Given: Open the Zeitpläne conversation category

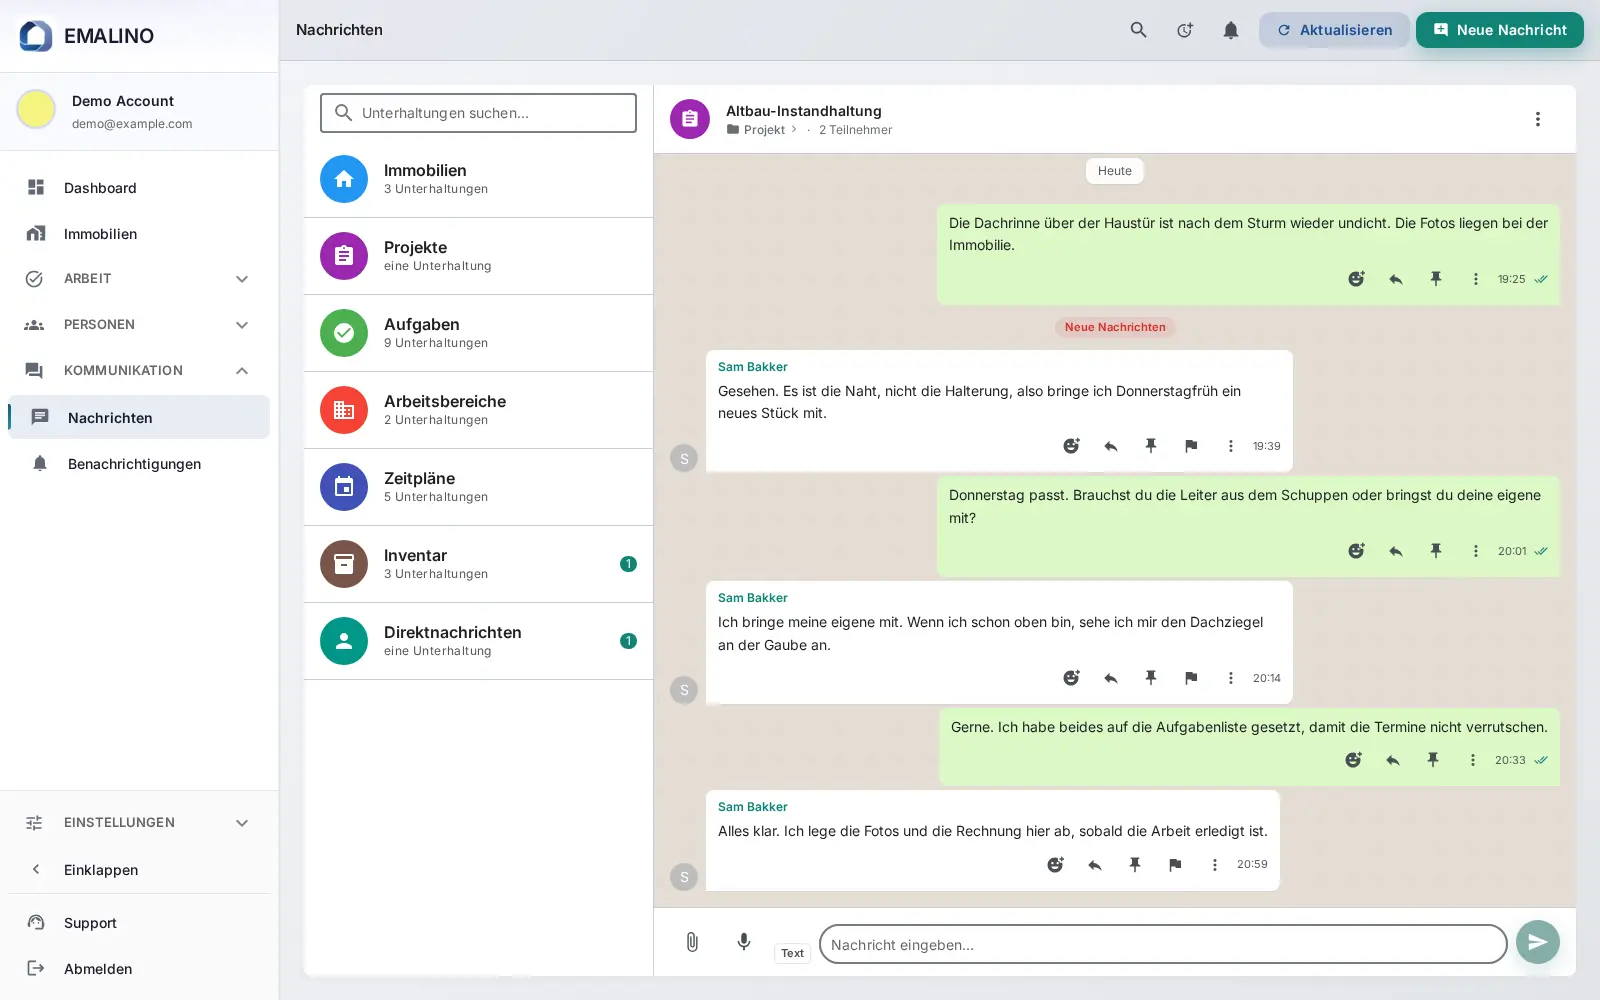Looking at the screenshot, I should 478,487.
